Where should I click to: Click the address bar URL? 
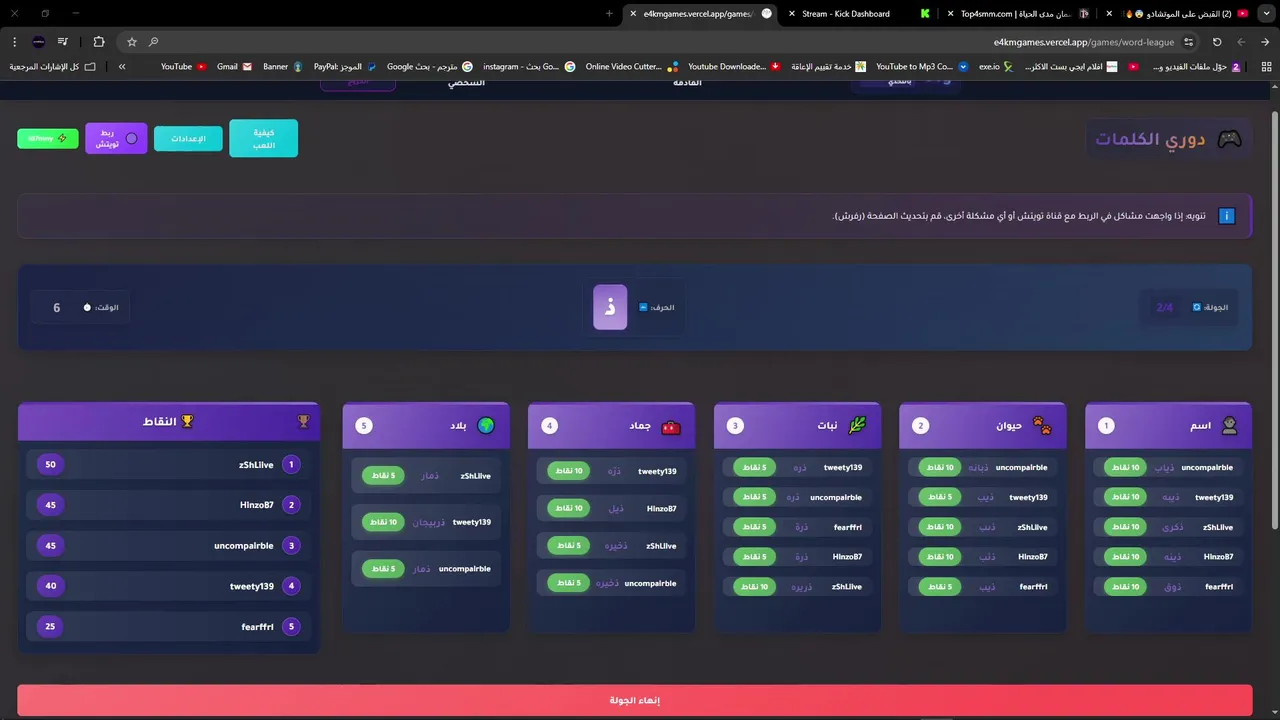point(1084,42)
